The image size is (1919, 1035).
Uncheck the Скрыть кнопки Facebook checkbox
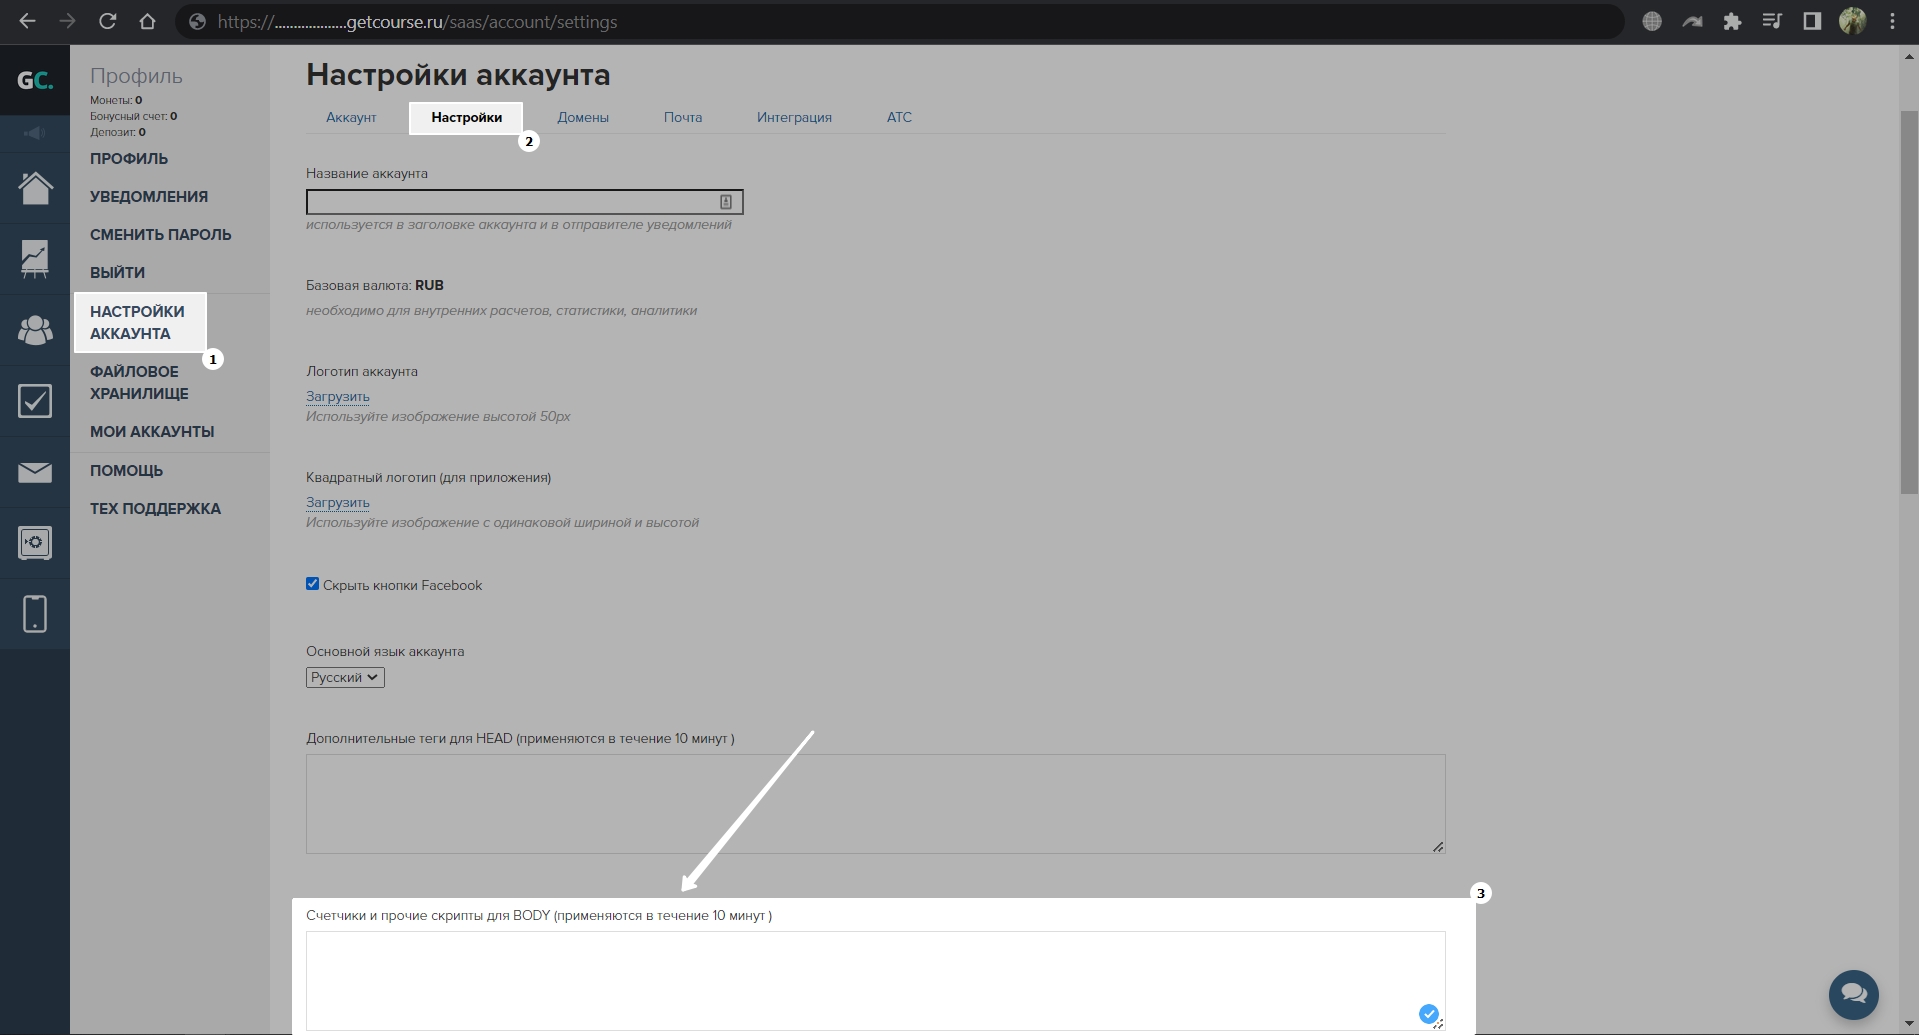point(313,584)
